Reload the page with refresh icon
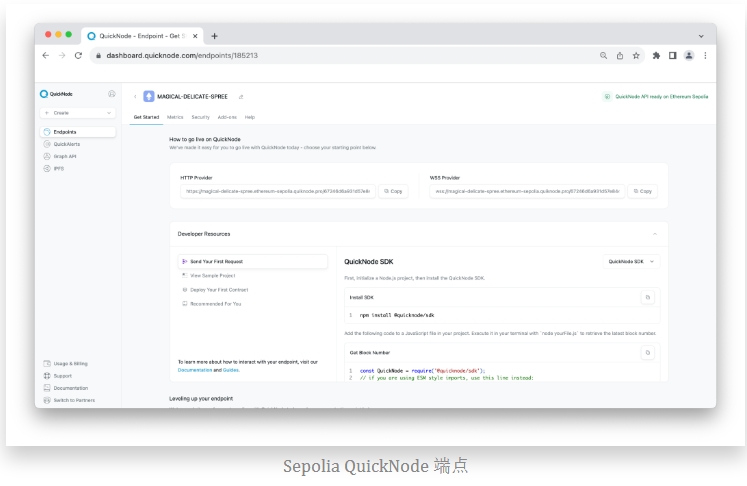The width and height of the screenshot is (747, 486). coord(79,55)
